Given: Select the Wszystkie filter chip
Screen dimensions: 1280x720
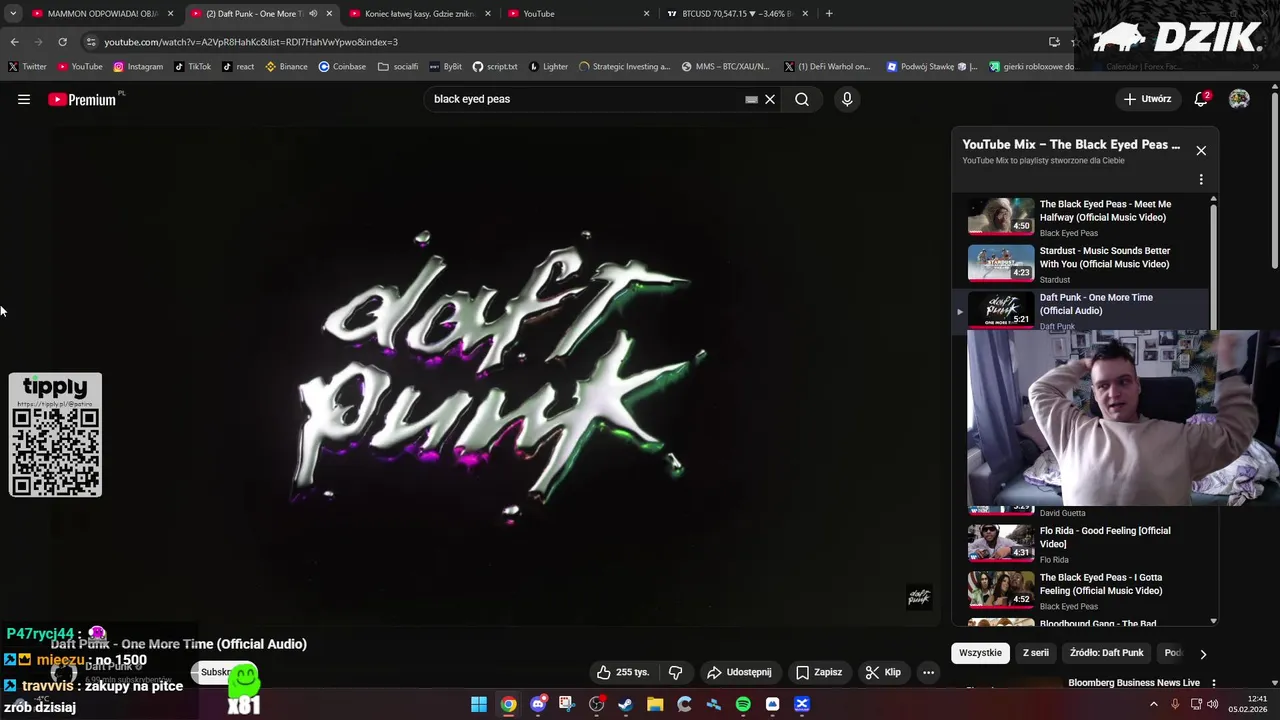Looking at the screenshot, I should tap(980, 653).
